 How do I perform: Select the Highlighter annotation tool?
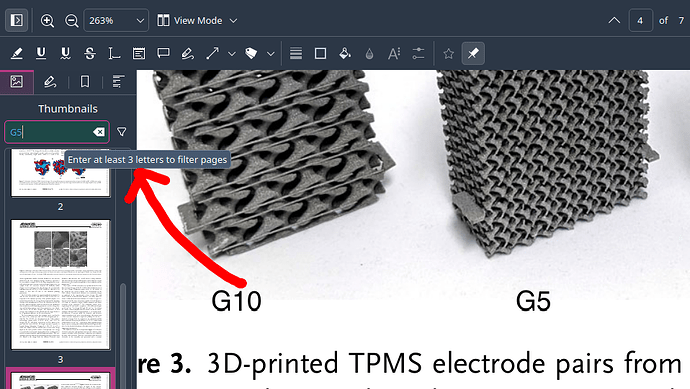[x=17, y=54]
